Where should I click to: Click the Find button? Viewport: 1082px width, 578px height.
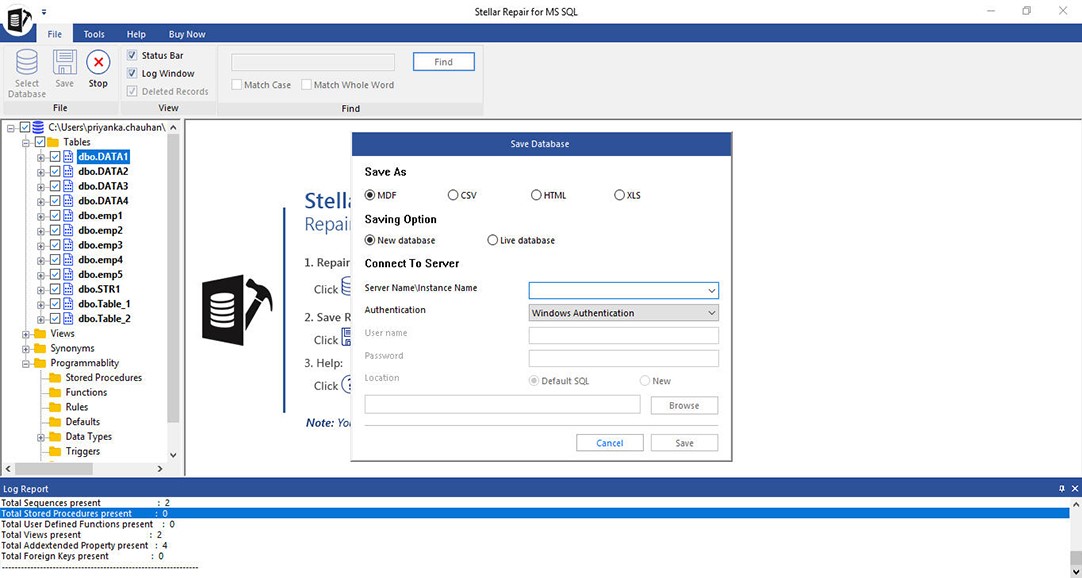(443, 62)
